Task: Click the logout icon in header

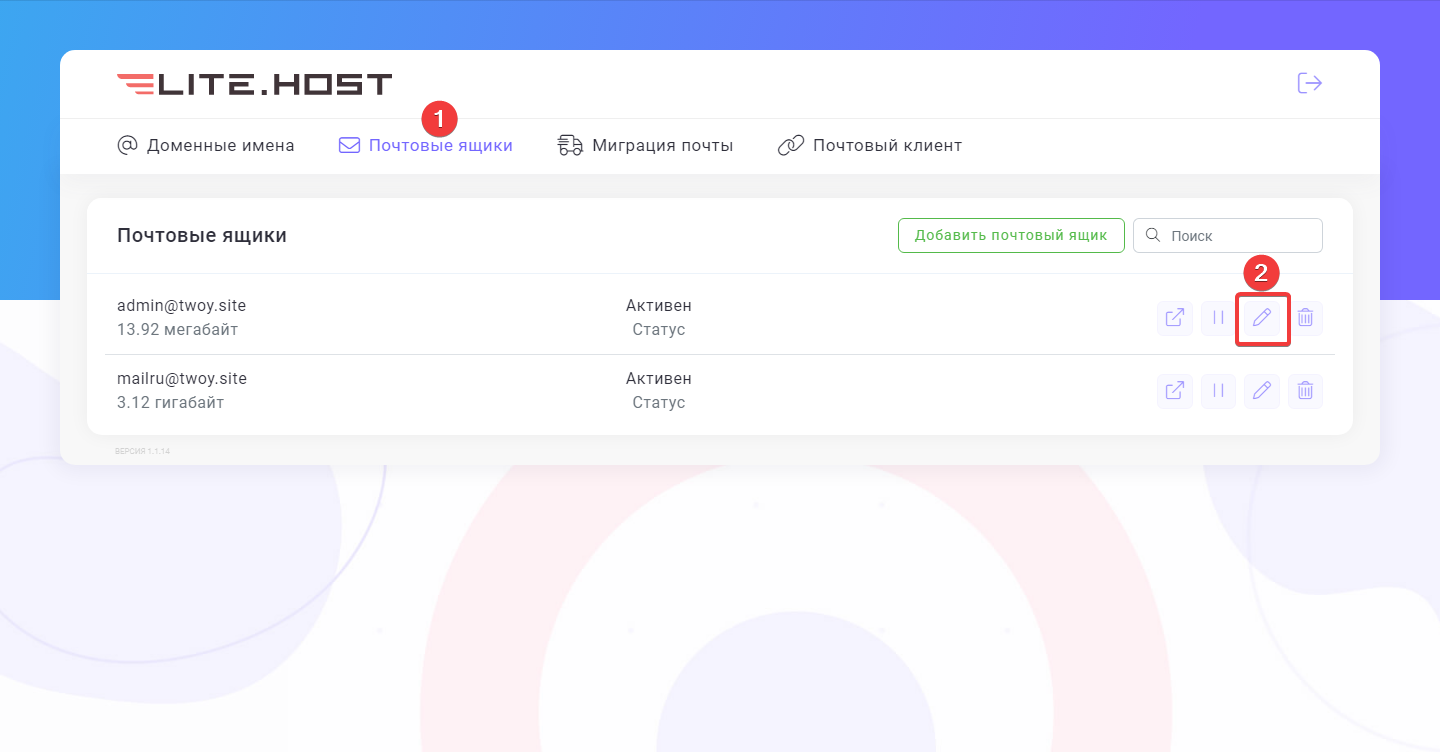Action: pos(1309,83)
